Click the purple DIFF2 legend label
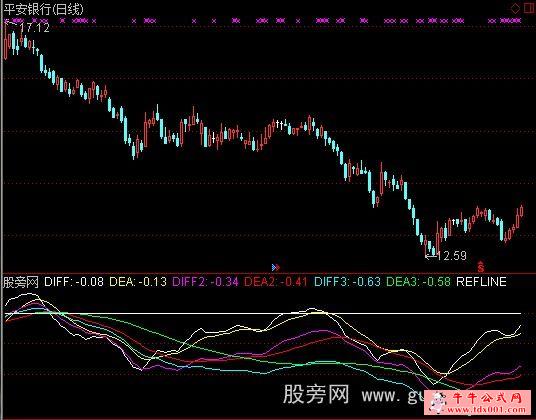This screenshot has height=420, width=536. tap(205, 282)
